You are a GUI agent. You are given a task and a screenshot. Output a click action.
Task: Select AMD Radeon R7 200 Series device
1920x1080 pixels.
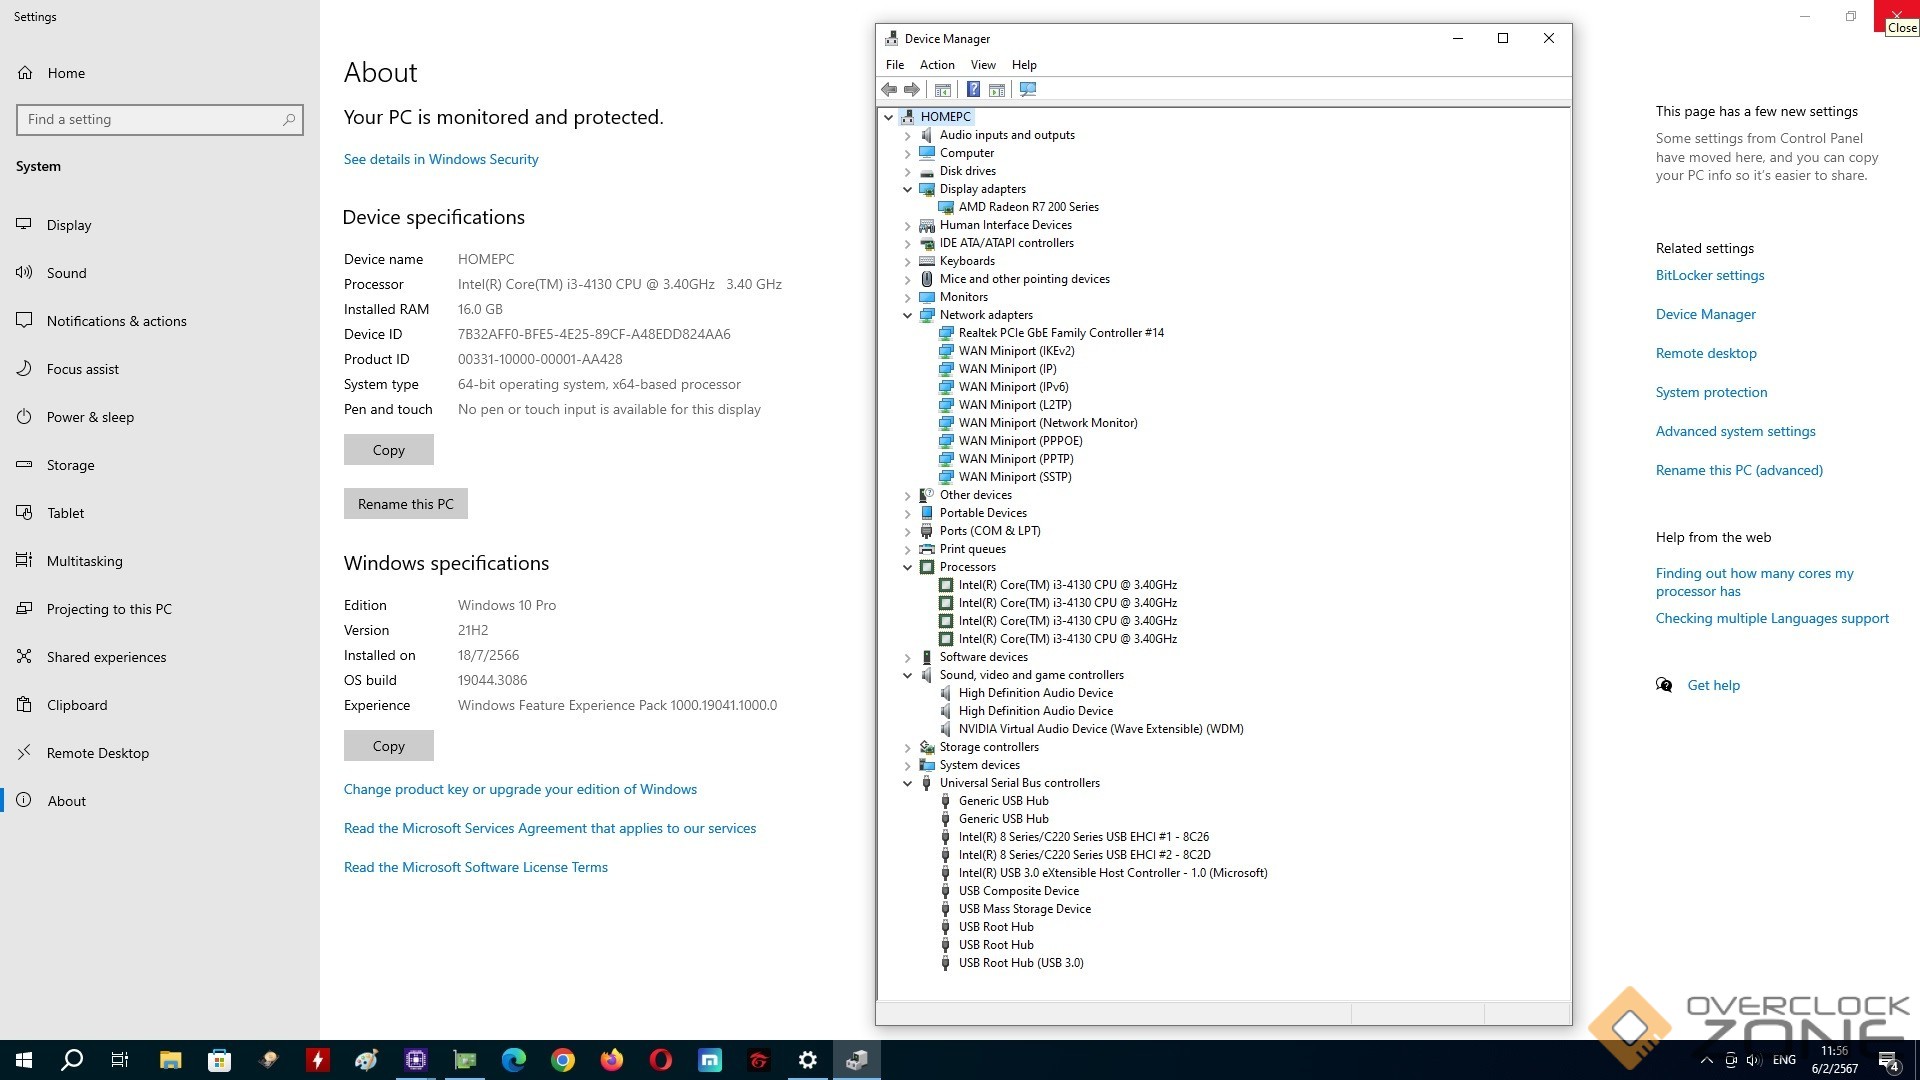(x=1028, y=207)
